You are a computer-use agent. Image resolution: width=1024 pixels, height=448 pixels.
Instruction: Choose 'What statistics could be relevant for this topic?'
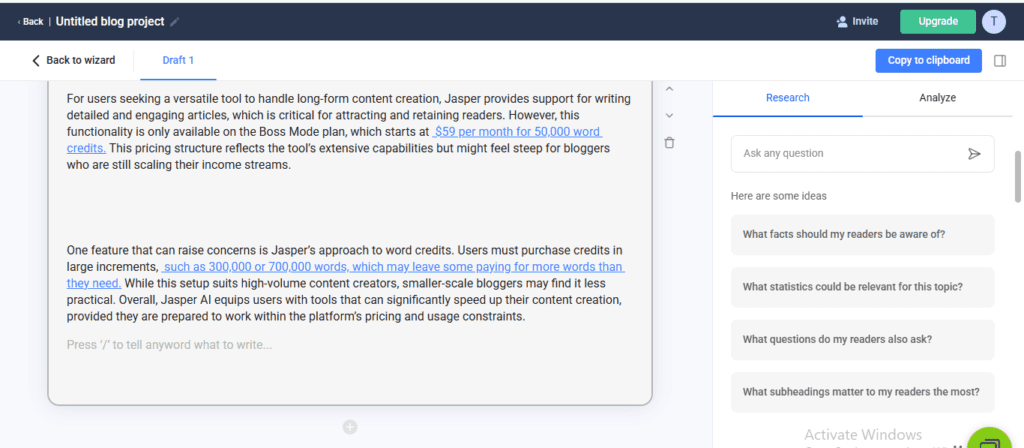click(863, 287)
